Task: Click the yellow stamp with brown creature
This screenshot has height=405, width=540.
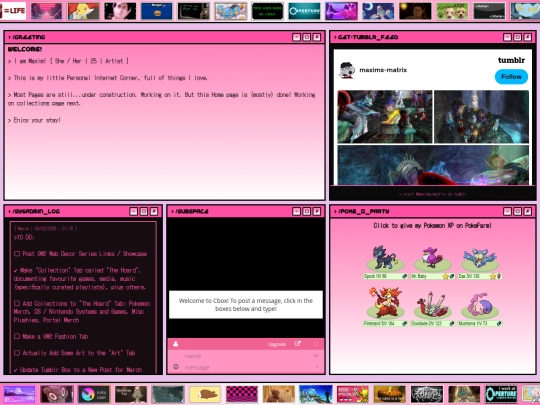Action: click(205, 394)
